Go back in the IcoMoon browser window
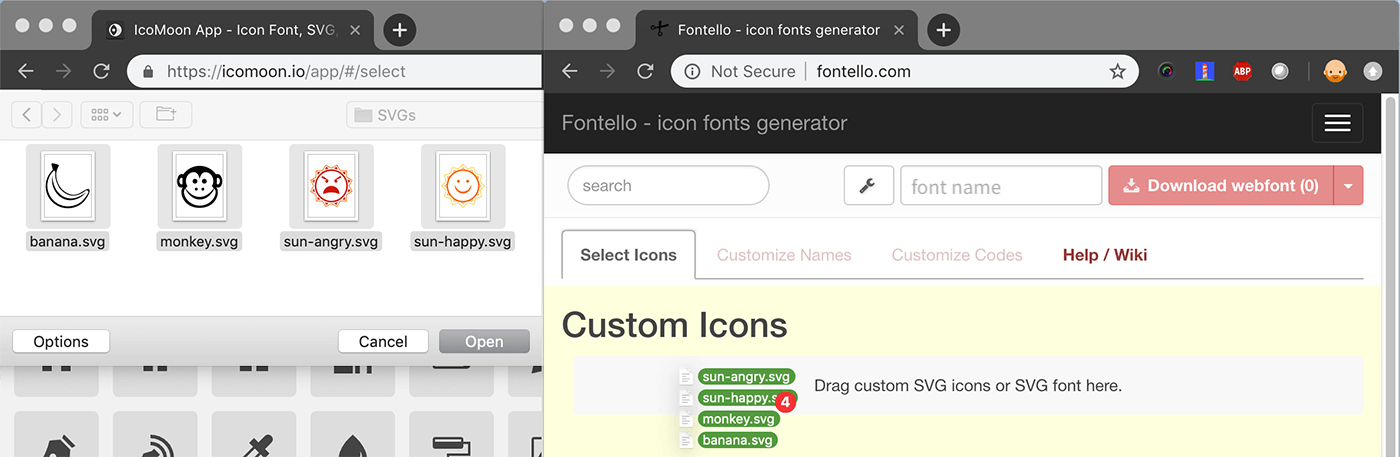The width and height of the screenshot is (1400, 457). click(26, 71)
